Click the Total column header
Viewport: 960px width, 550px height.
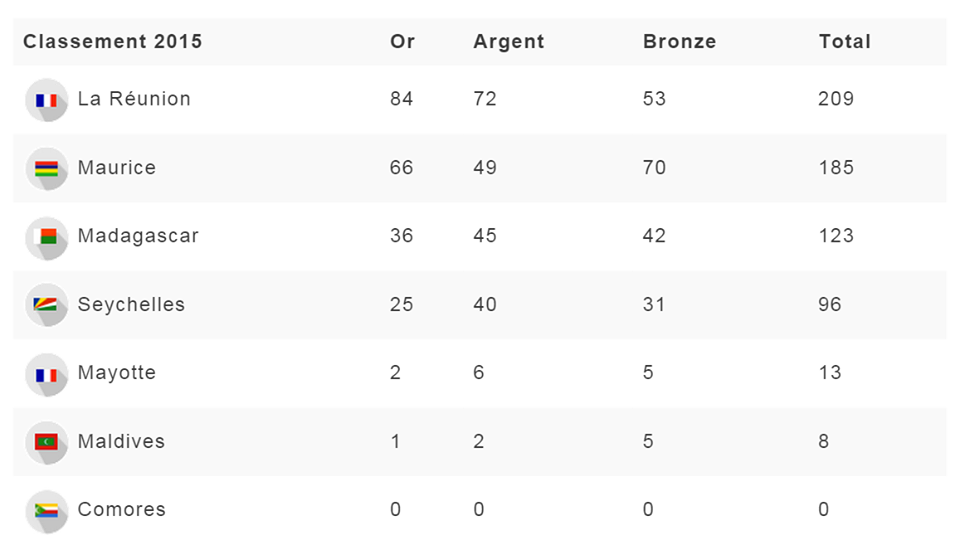(x=844, y=42)
